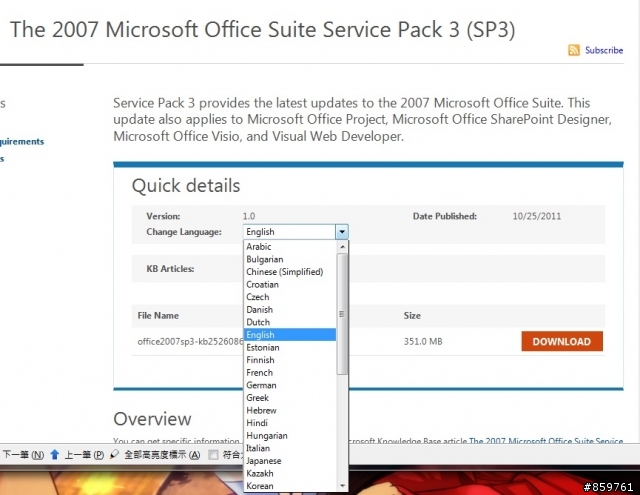Toggle the find bar match checkbox
Viewport: 640px width, 495px height.
pos(213,455)
